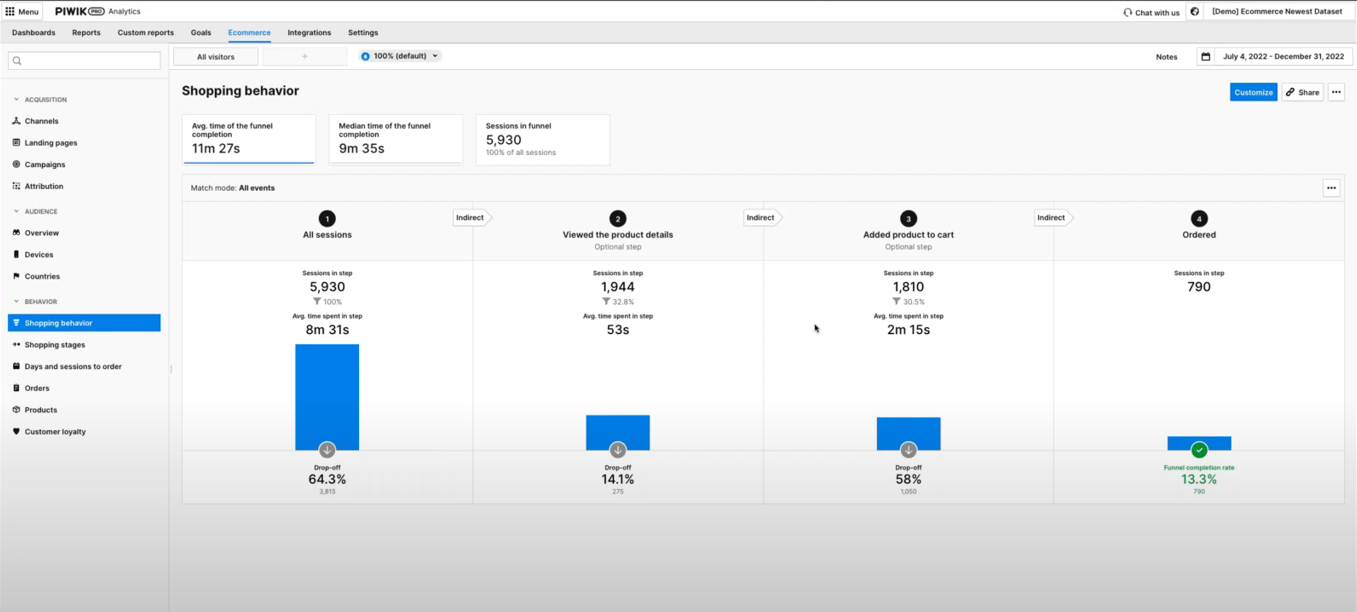Collapse the Acquisition sidebar section
Viewport: 1357px width, 612px height.
[17, 100]
